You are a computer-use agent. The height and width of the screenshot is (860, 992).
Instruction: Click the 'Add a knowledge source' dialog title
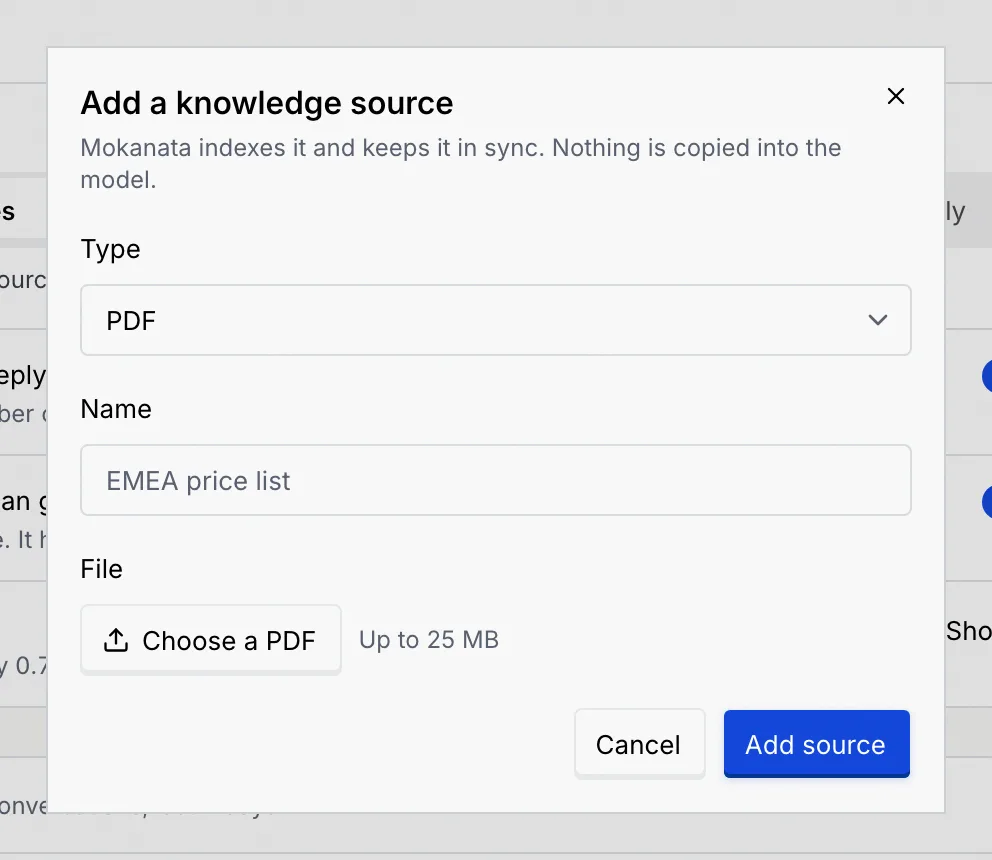pos(266,103)
